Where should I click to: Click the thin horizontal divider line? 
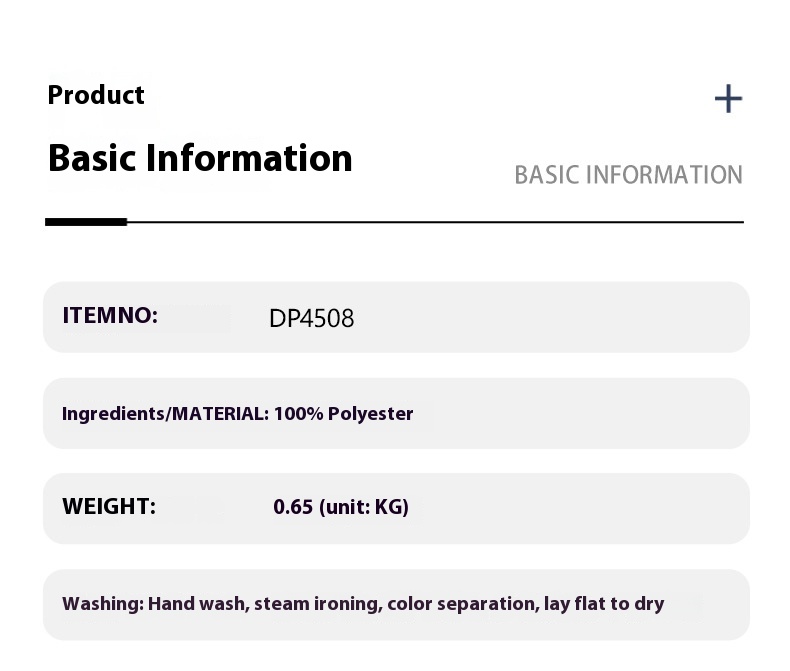pos(435,222)
